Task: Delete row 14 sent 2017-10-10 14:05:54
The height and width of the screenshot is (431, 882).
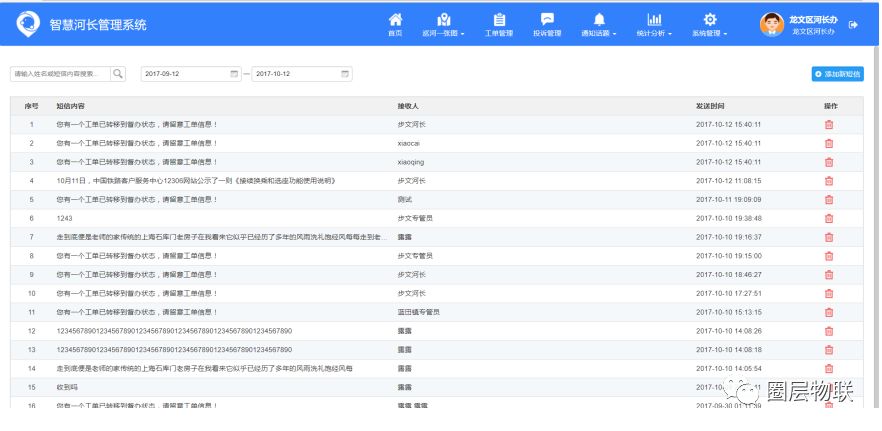Action: [829, 369]
